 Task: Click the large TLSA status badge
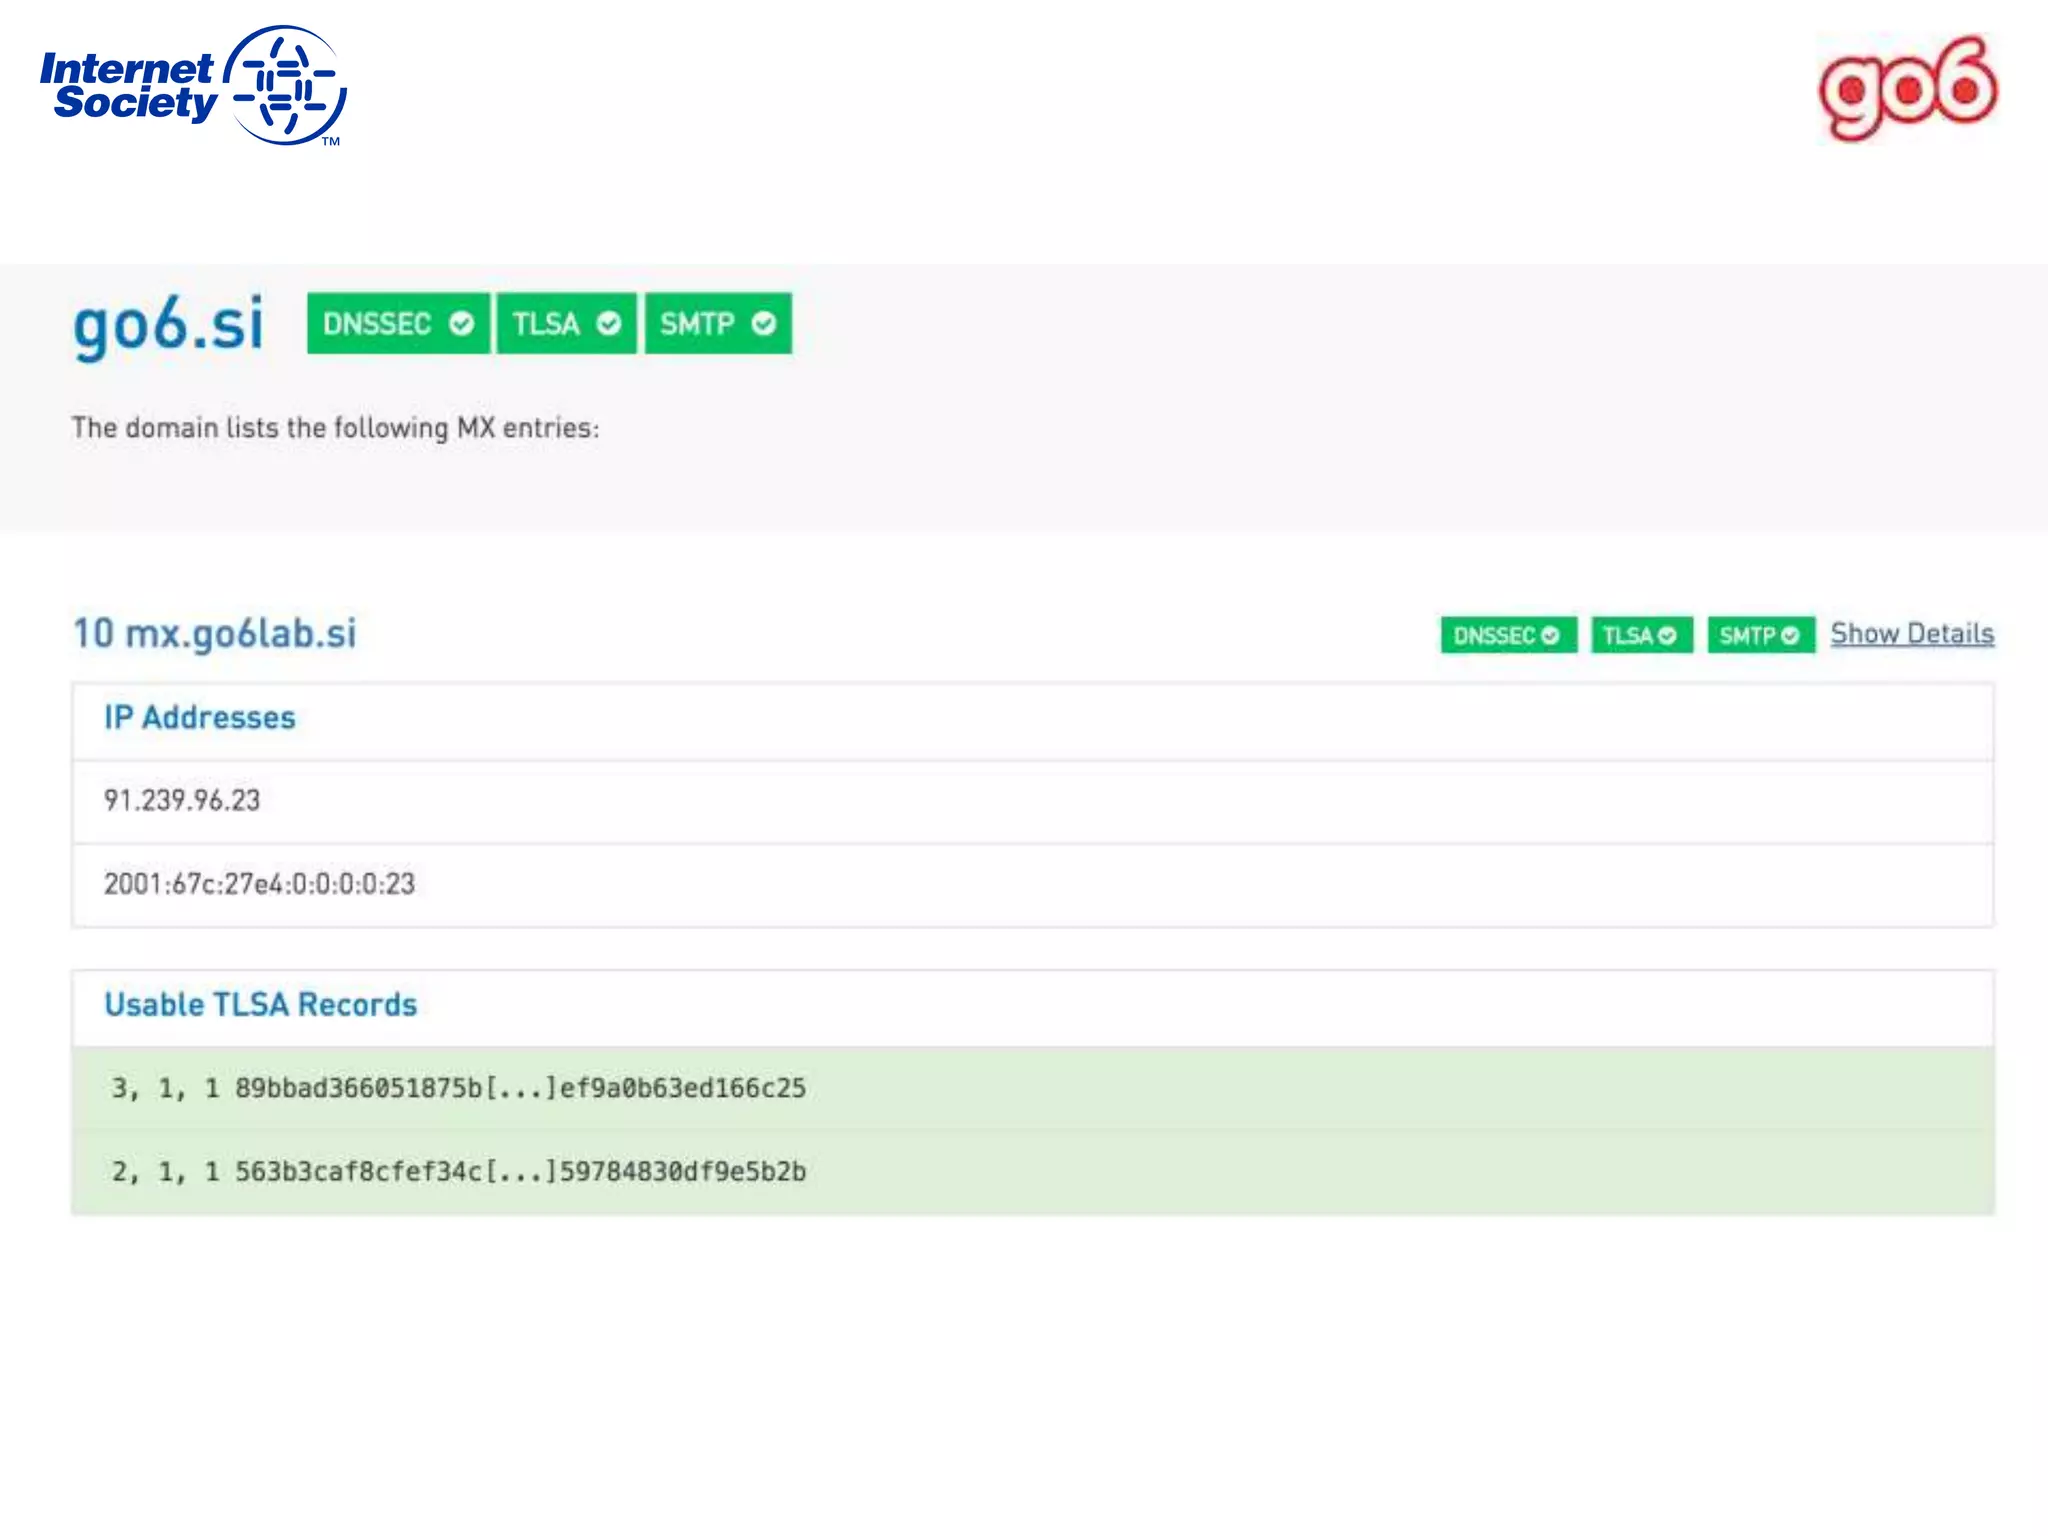(x=565, y=324)
